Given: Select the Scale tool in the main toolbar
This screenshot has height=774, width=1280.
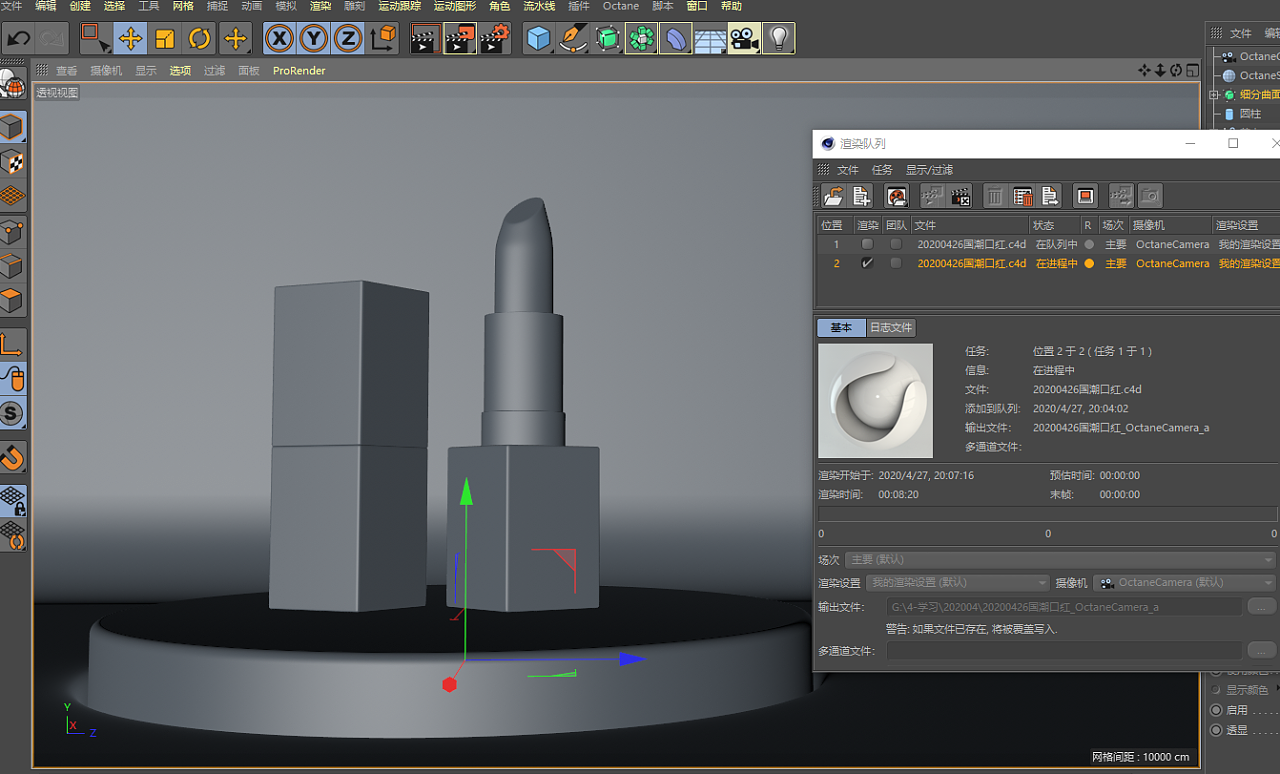Looking at the screenshot, I should coord(165,39).
